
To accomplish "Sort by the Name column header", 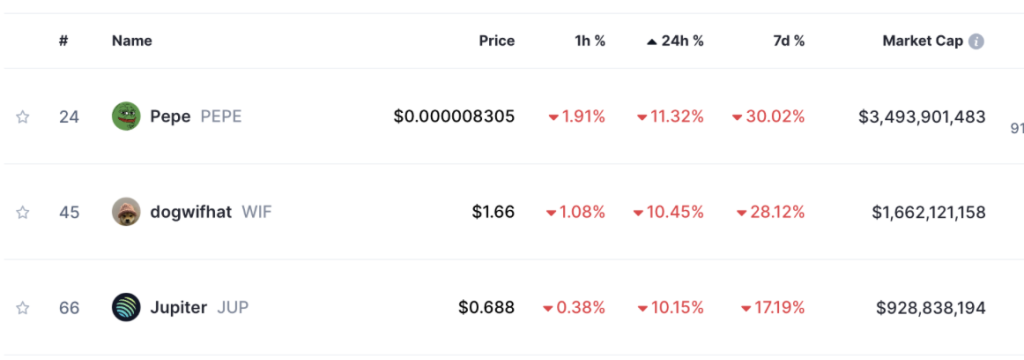I will point(132,41).
